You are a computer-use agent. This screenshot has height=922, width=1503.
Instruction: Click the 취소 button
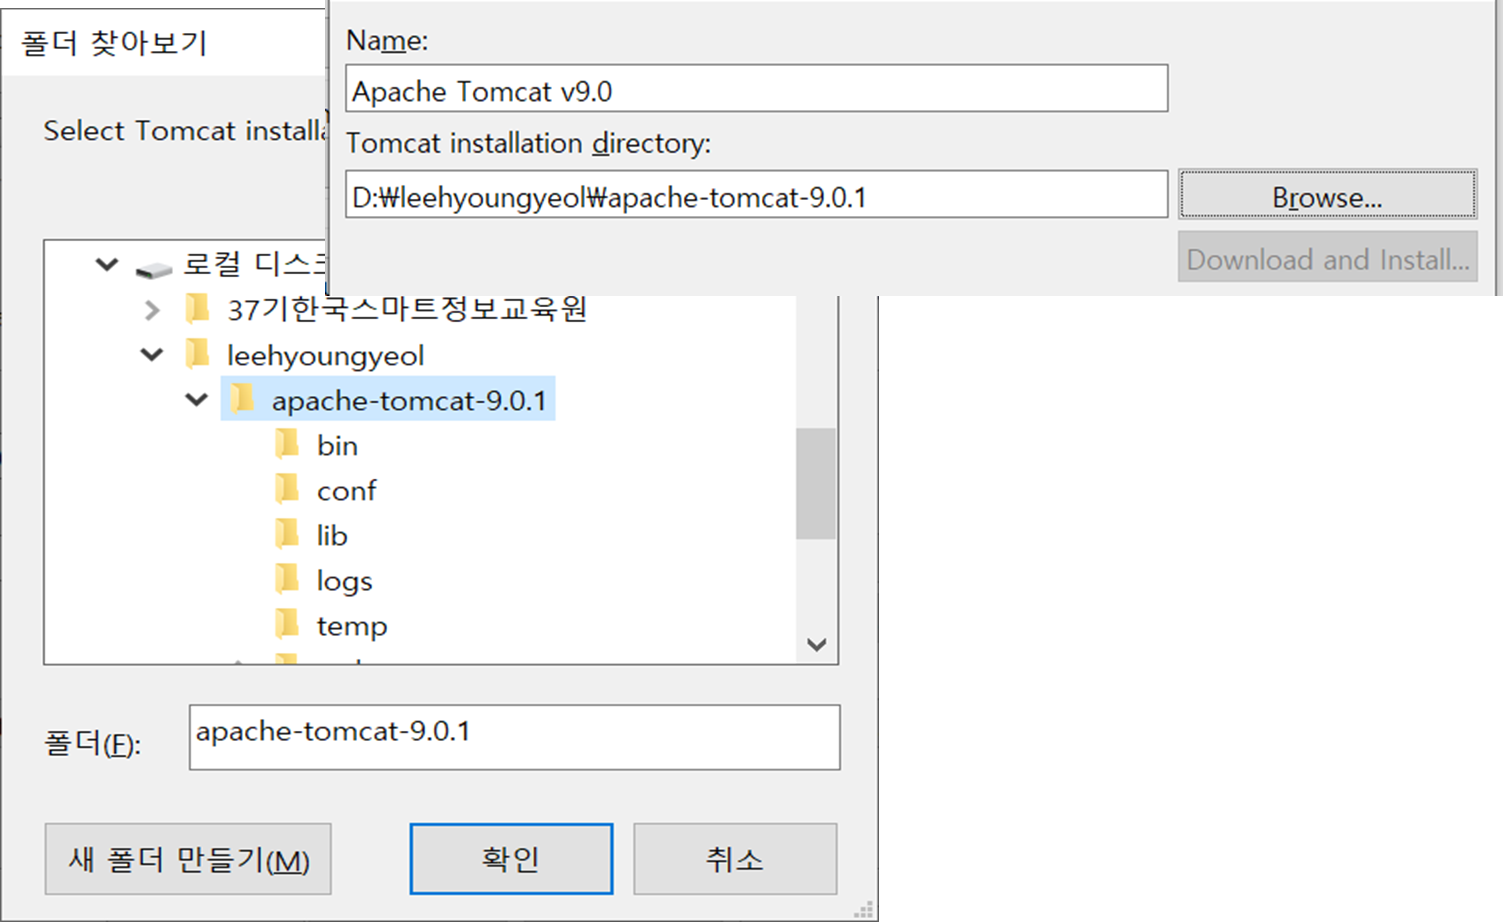[x=735, y=859]
